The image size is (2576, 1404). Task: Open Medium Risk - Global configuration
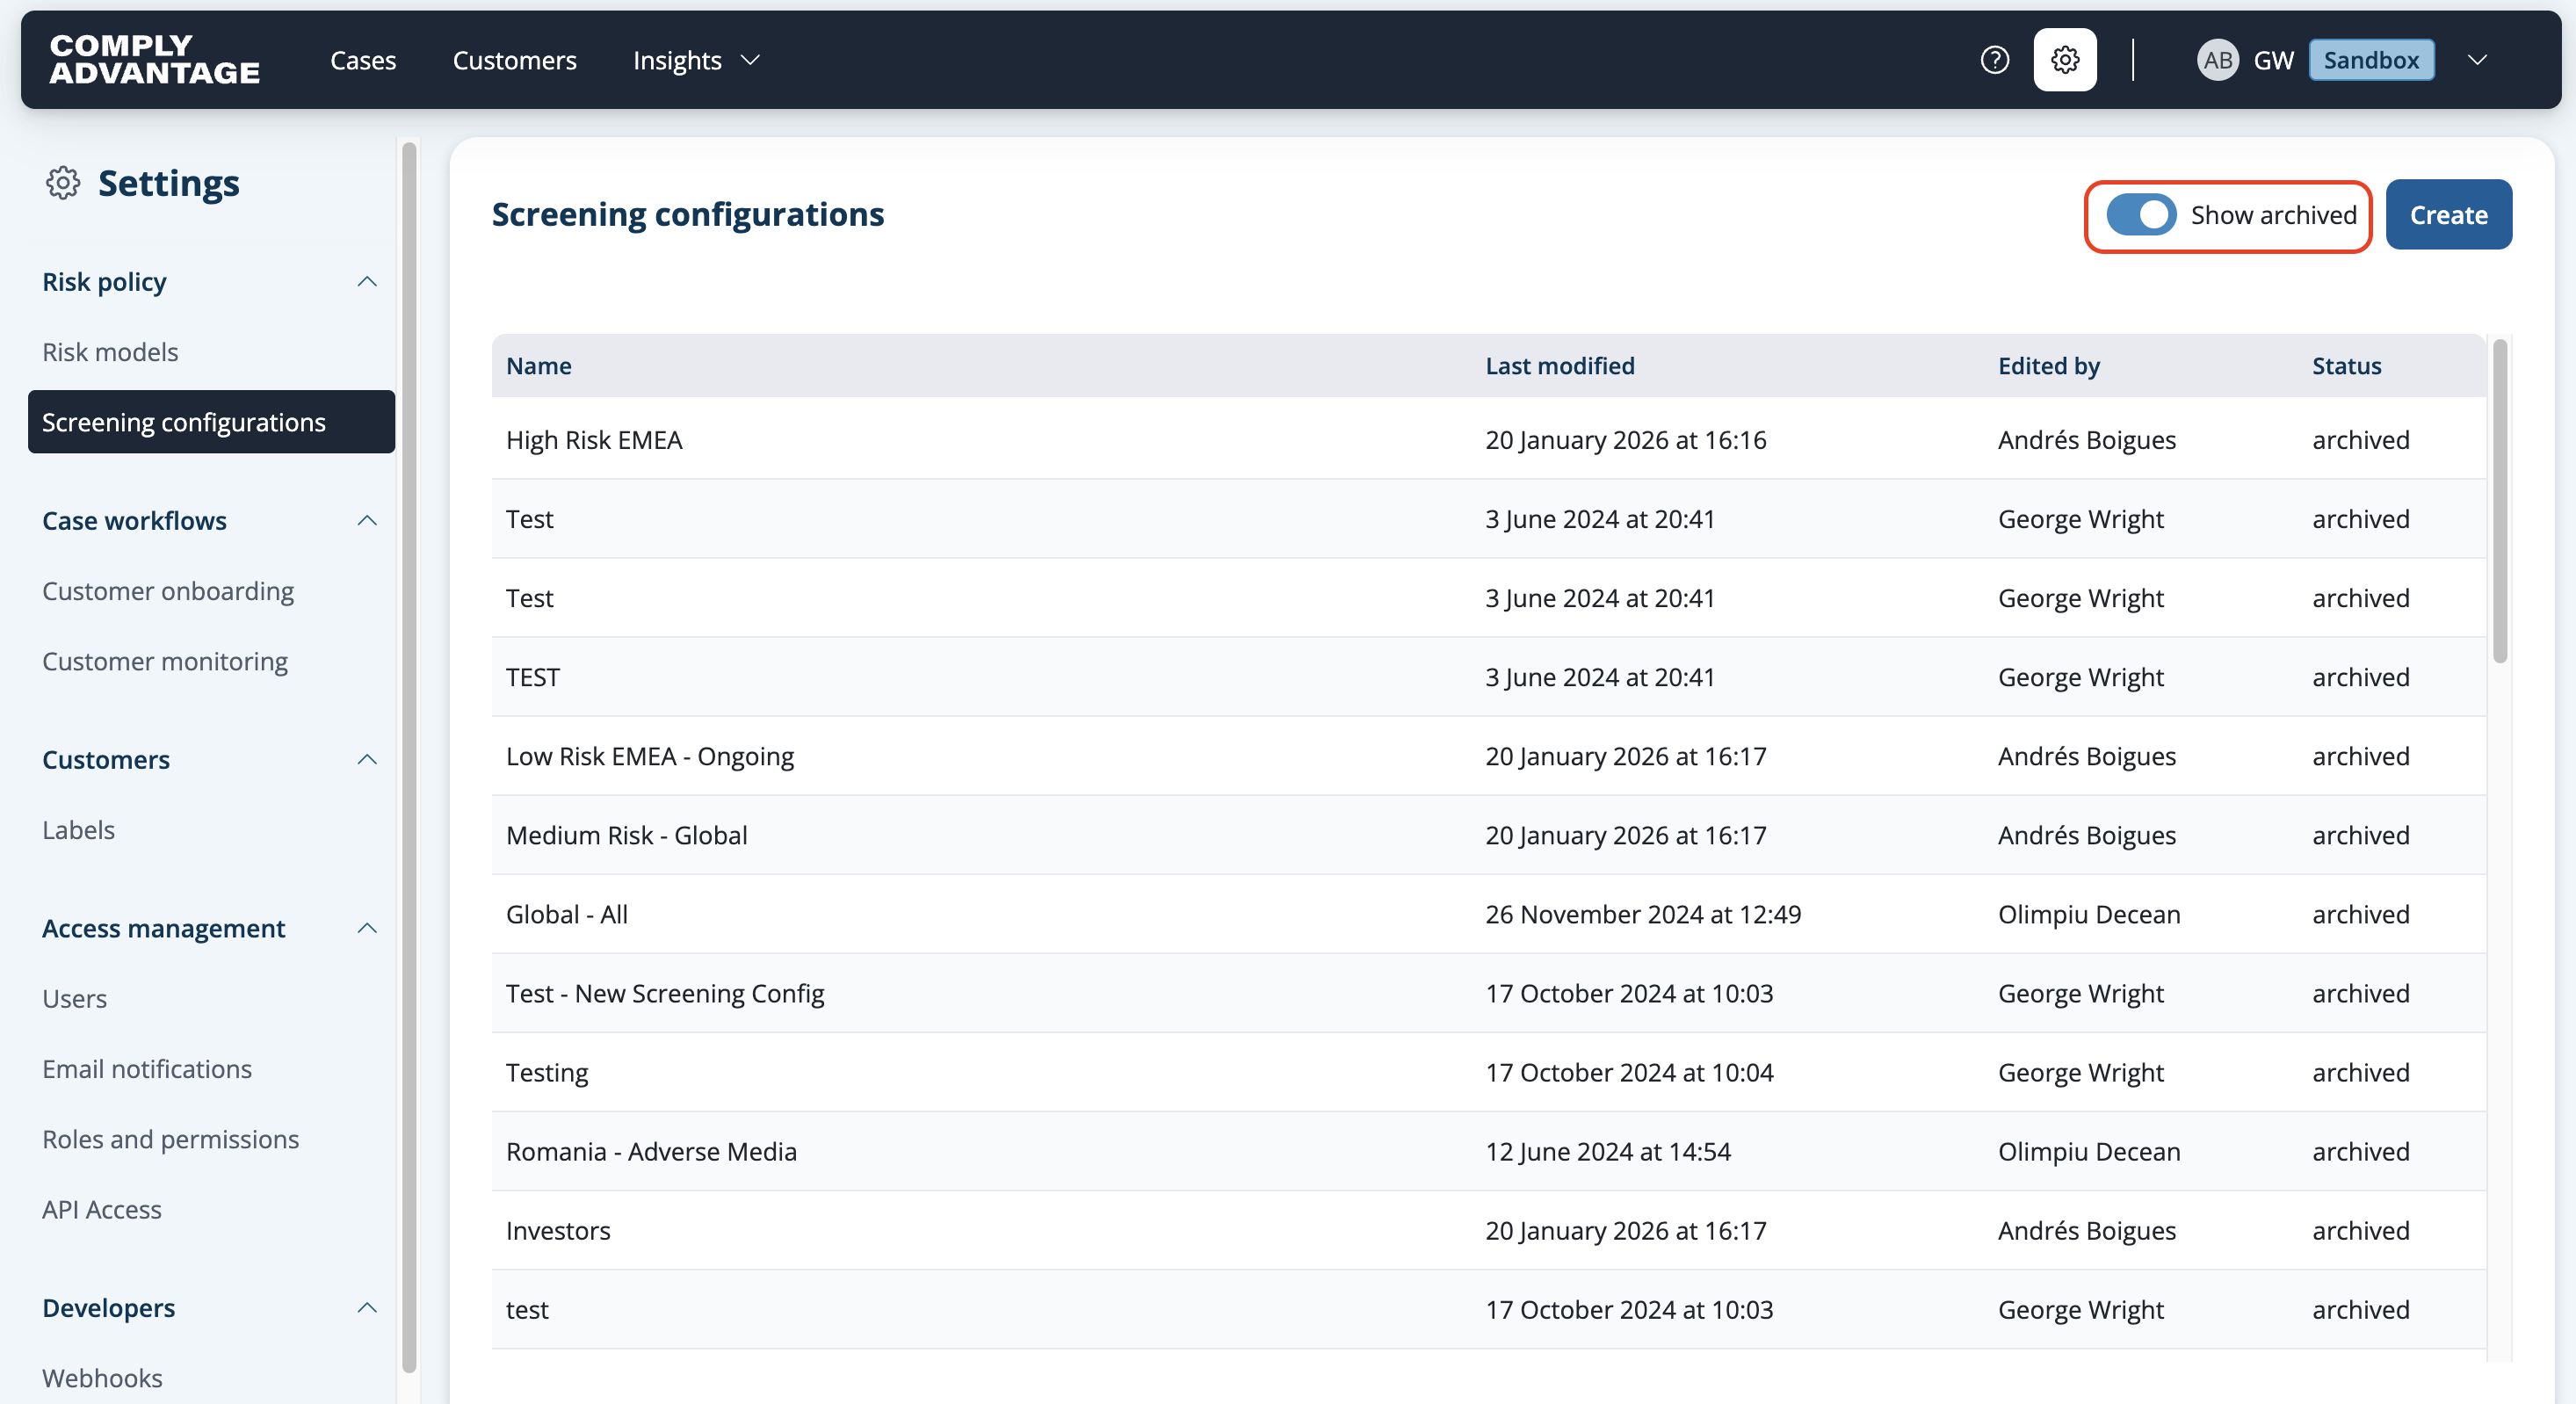tap(1489, 835)
